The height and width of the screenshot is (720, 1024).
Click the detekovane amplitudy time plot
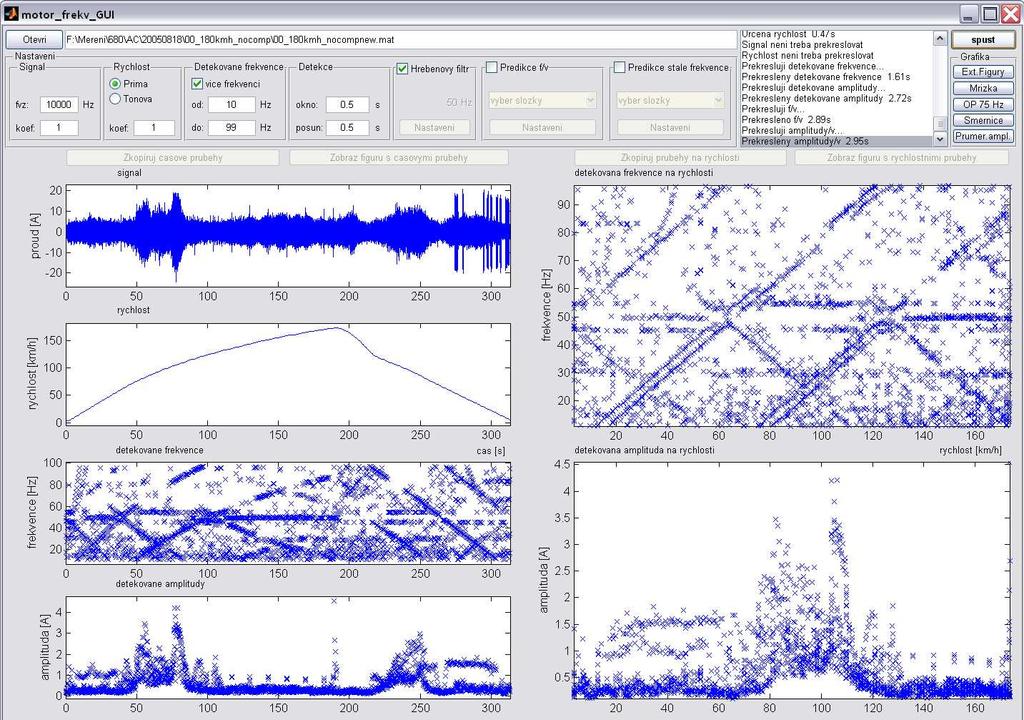click(x=288, y=647)
